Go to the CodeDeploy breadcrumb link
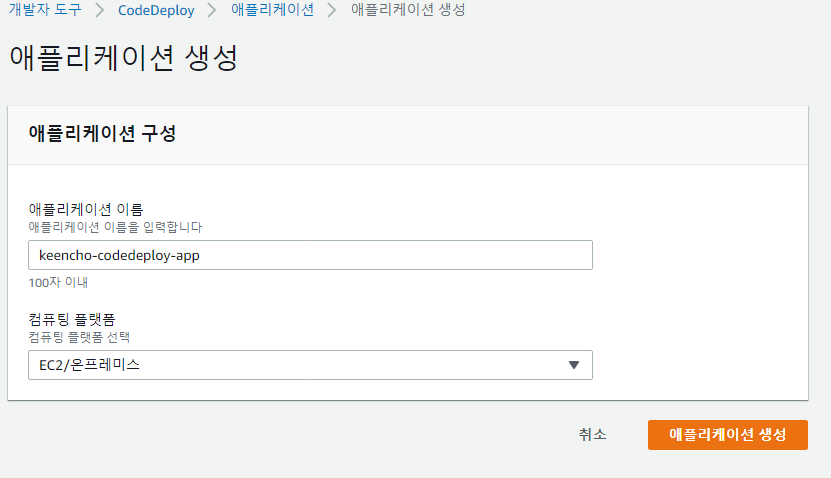Viewport: 831px width, 478px height. tap(156, 10)
